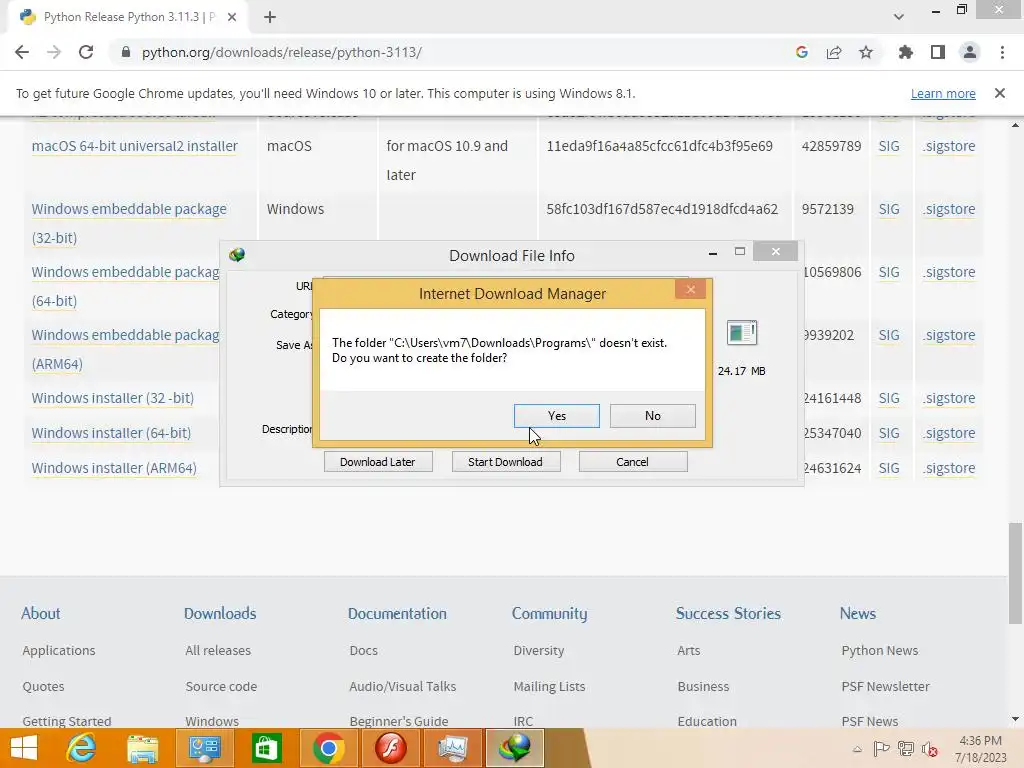The height and width of the screenshot is (768, 1024).
Task: Open the performance monitor taskbar icon
Action: click(452, 748)
